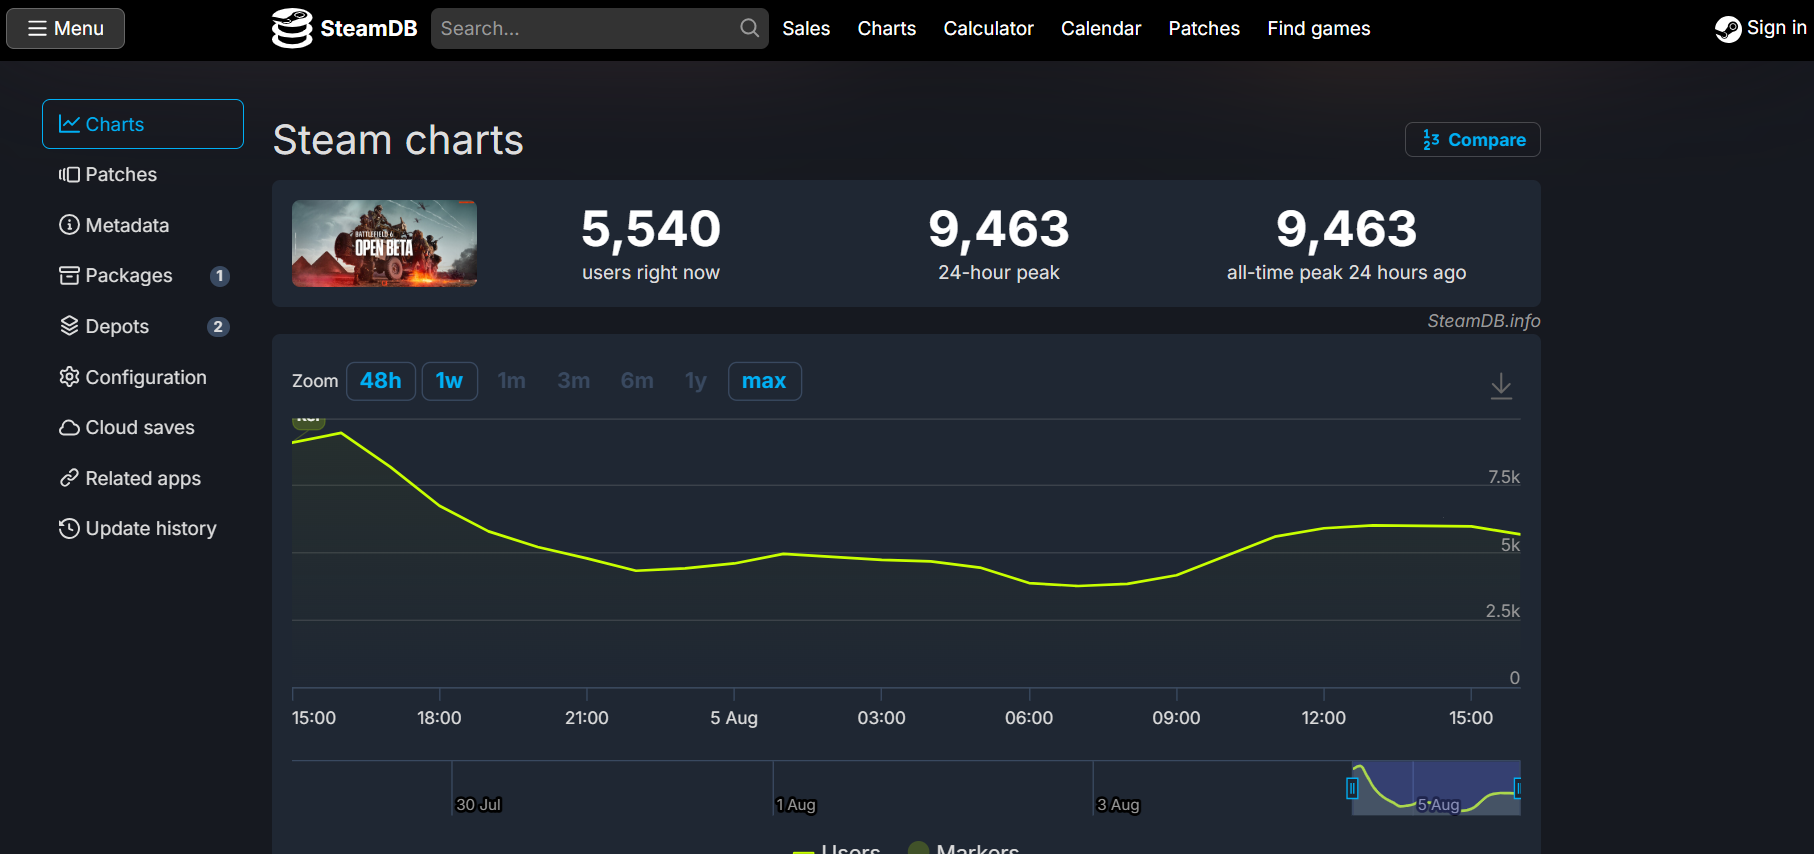Click the Depots count badge 2

(218, 327)
